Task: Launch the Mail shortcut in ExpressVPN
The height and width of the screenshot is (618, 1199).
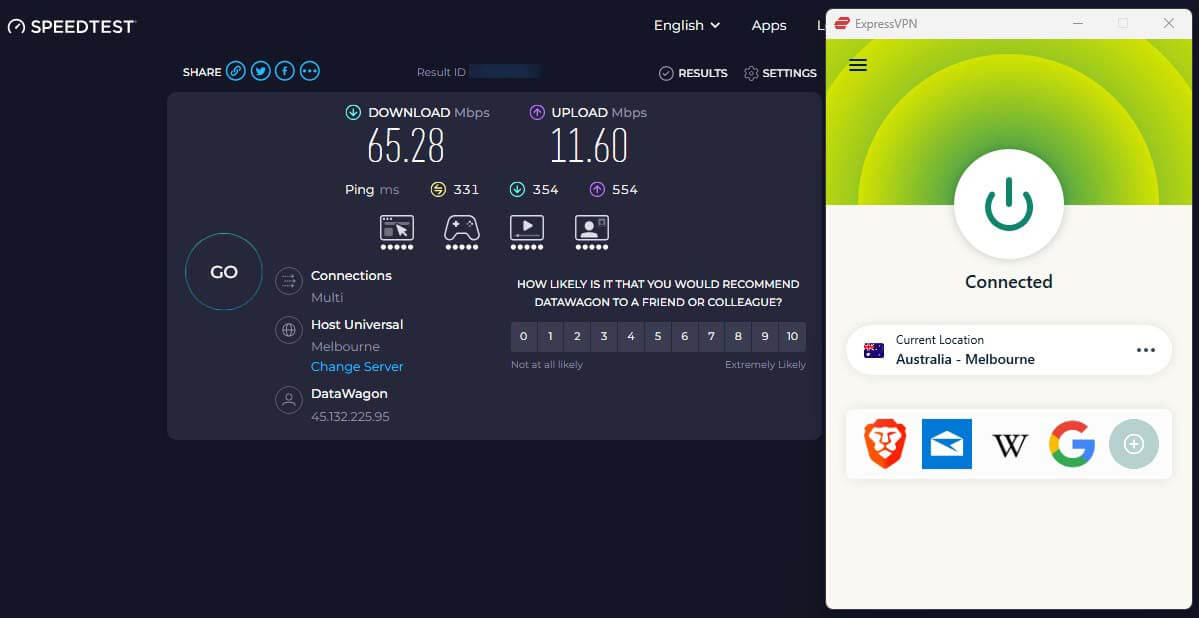Action: [947, 444]
